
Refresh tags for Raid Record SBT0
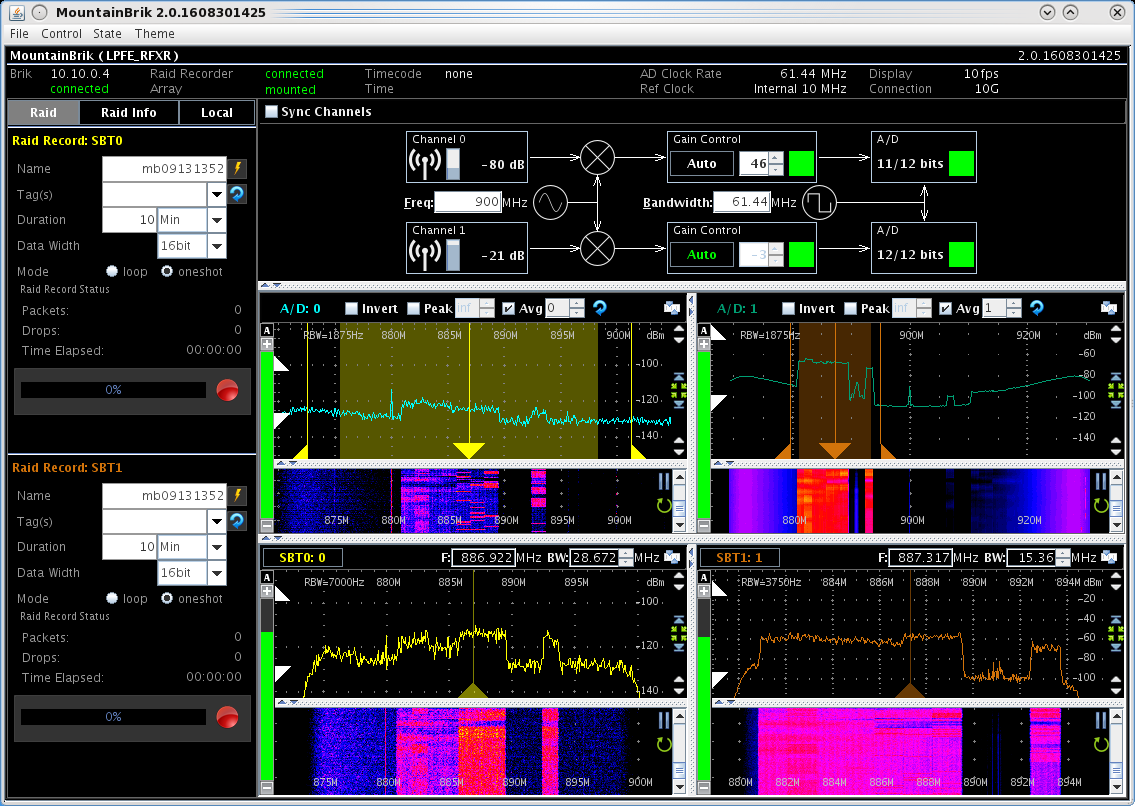(x=237, y=194)
